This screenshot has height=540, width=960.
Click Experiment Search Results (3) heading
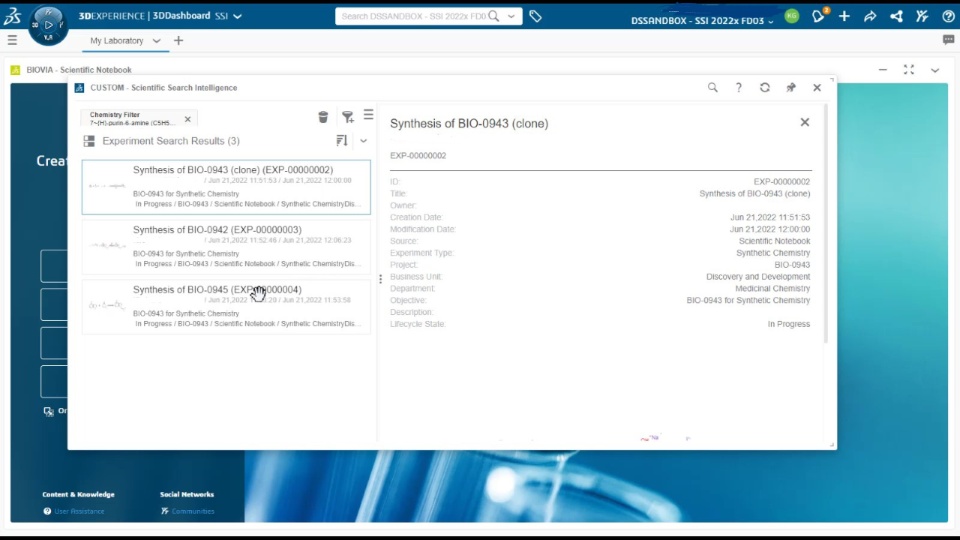(x=171, y=141)
